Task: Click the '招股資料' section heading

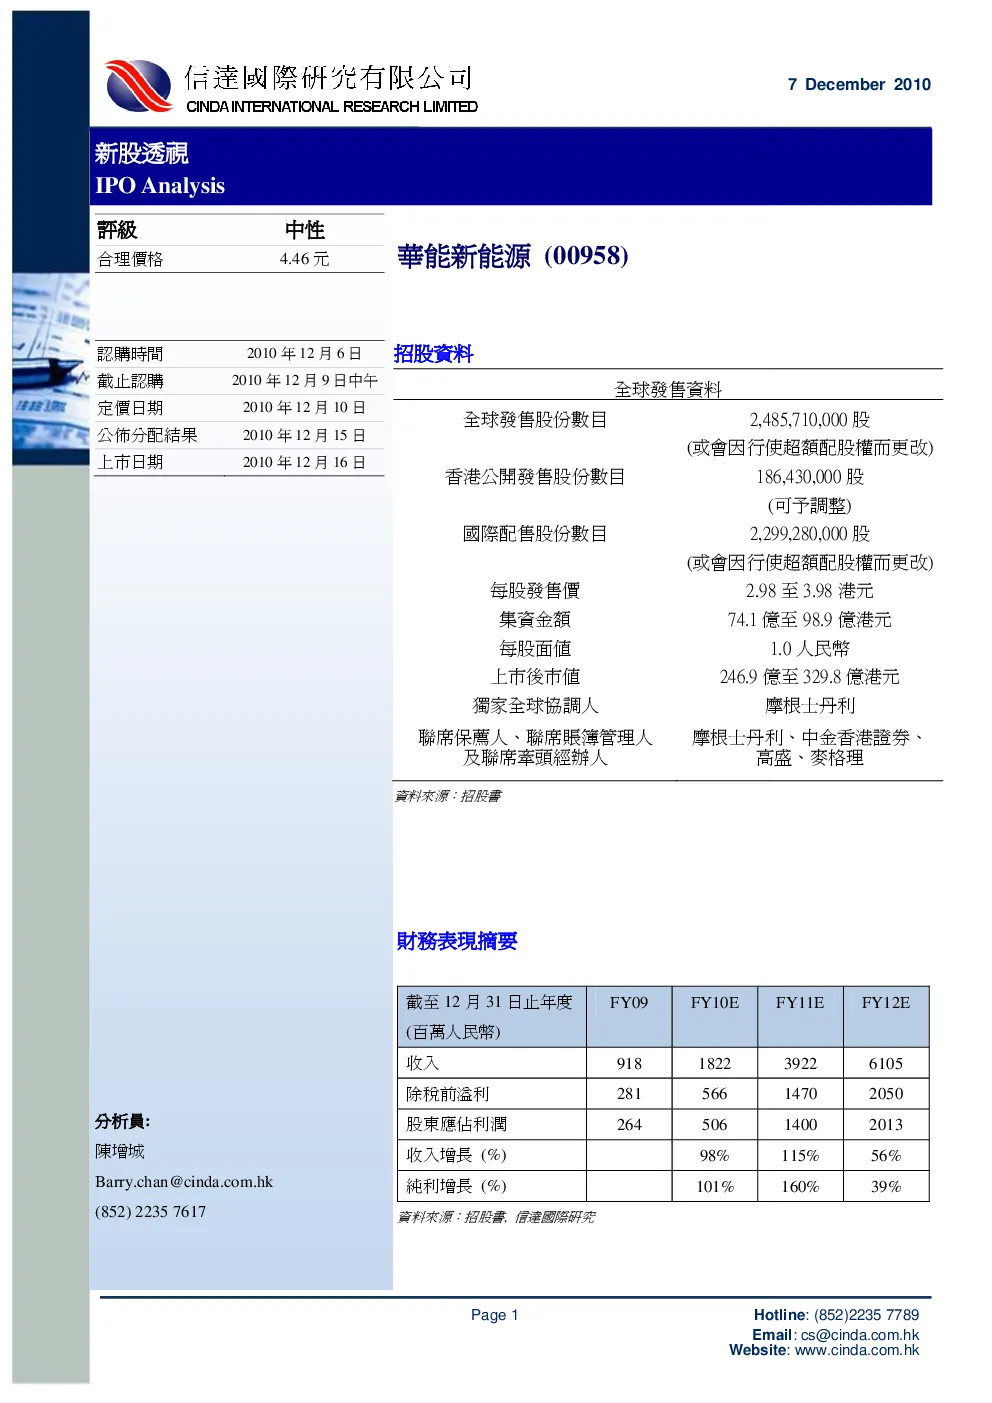Action: tap(433, 354)
